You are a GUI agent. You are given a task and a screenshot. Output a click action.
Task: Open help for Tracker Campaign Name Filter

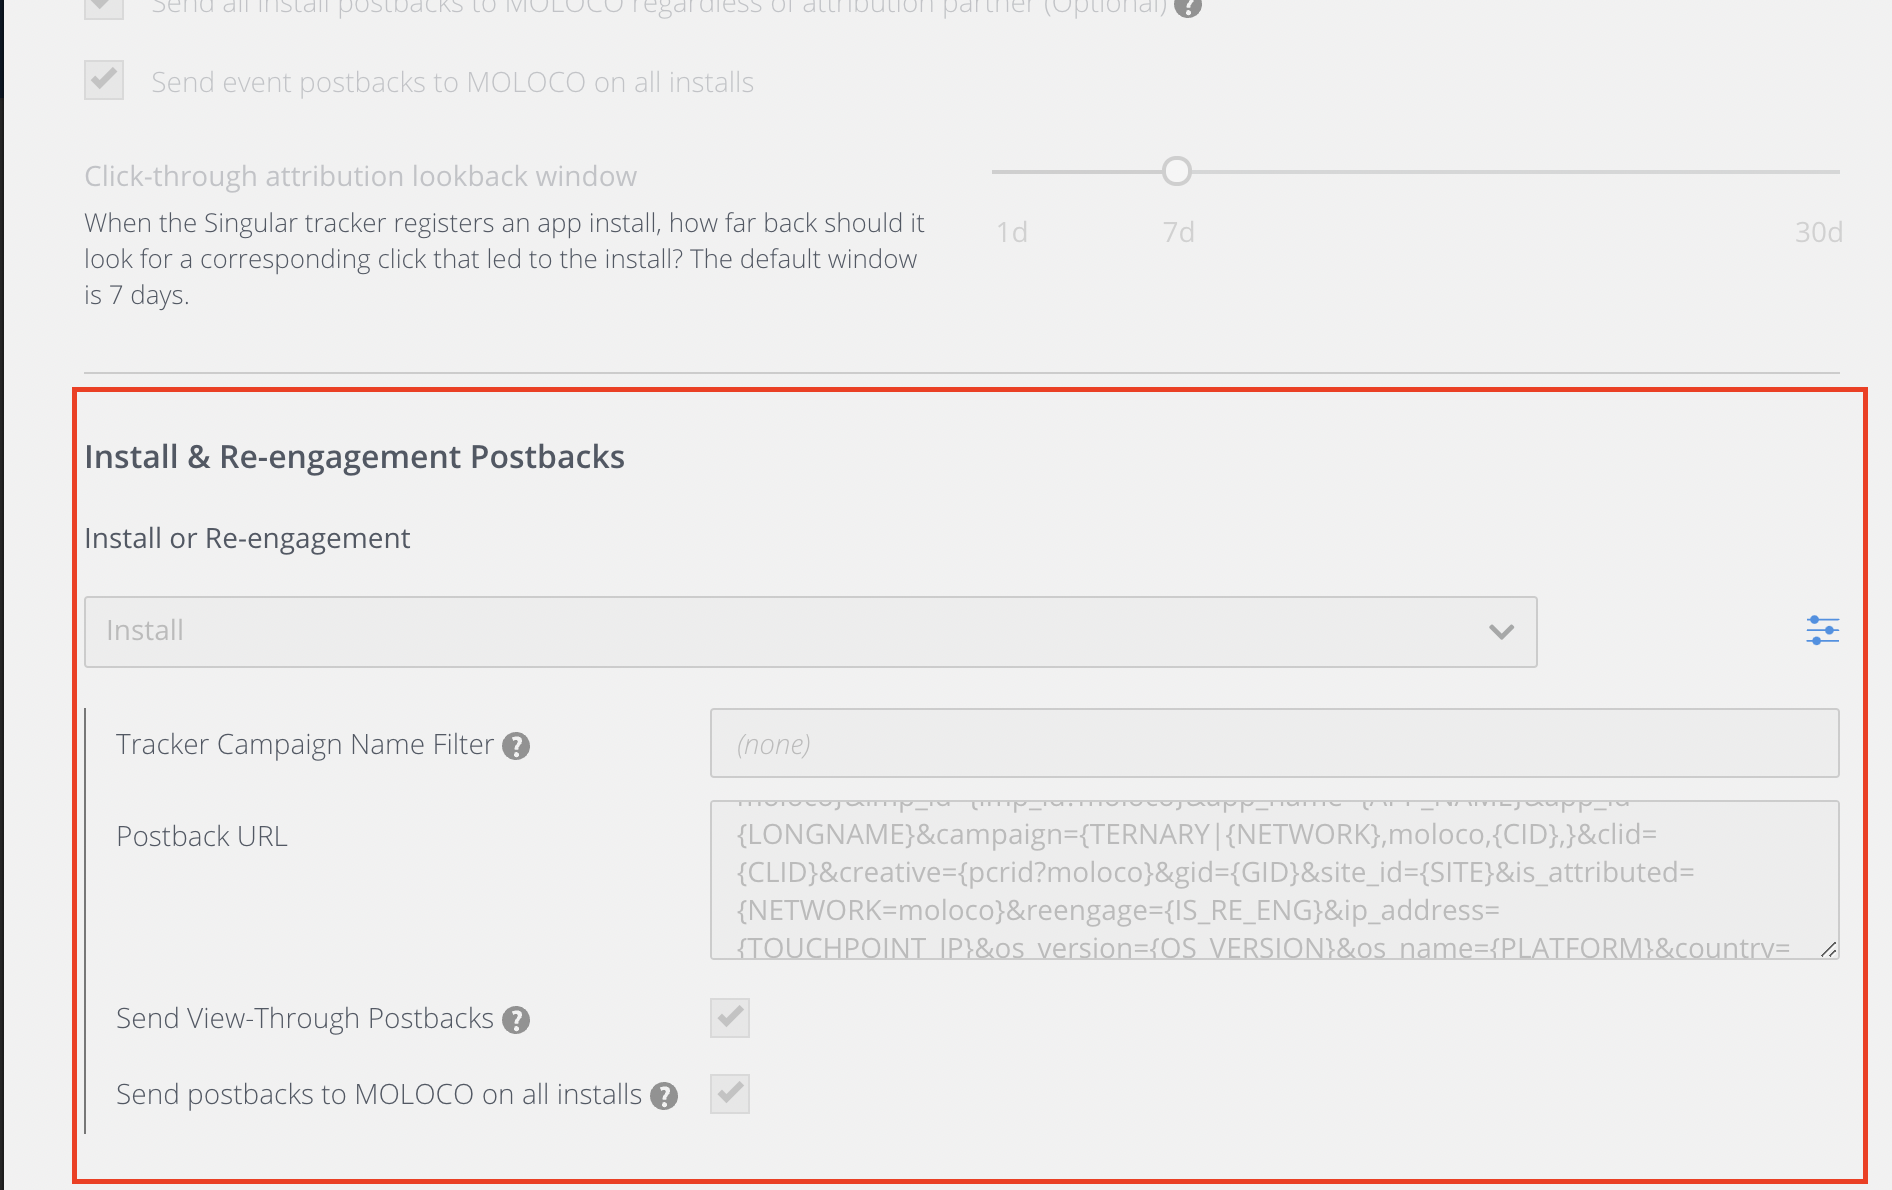(x=516, y=746)
